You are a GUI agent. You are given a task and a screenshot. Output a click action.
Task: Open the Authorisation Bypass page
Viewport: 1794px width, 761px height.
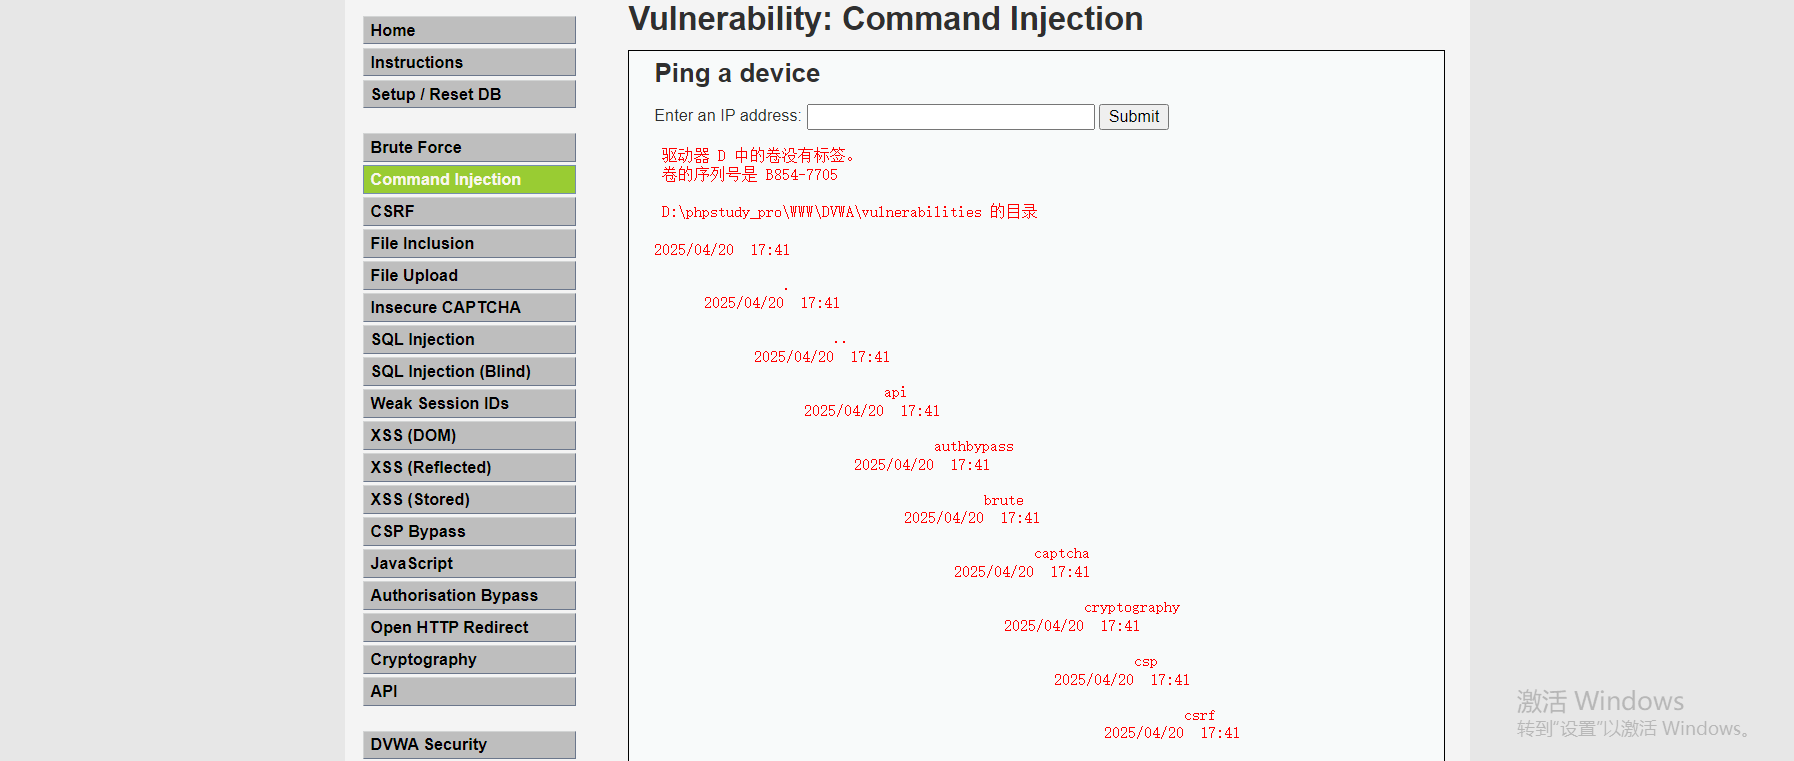(x=469, y=595)
